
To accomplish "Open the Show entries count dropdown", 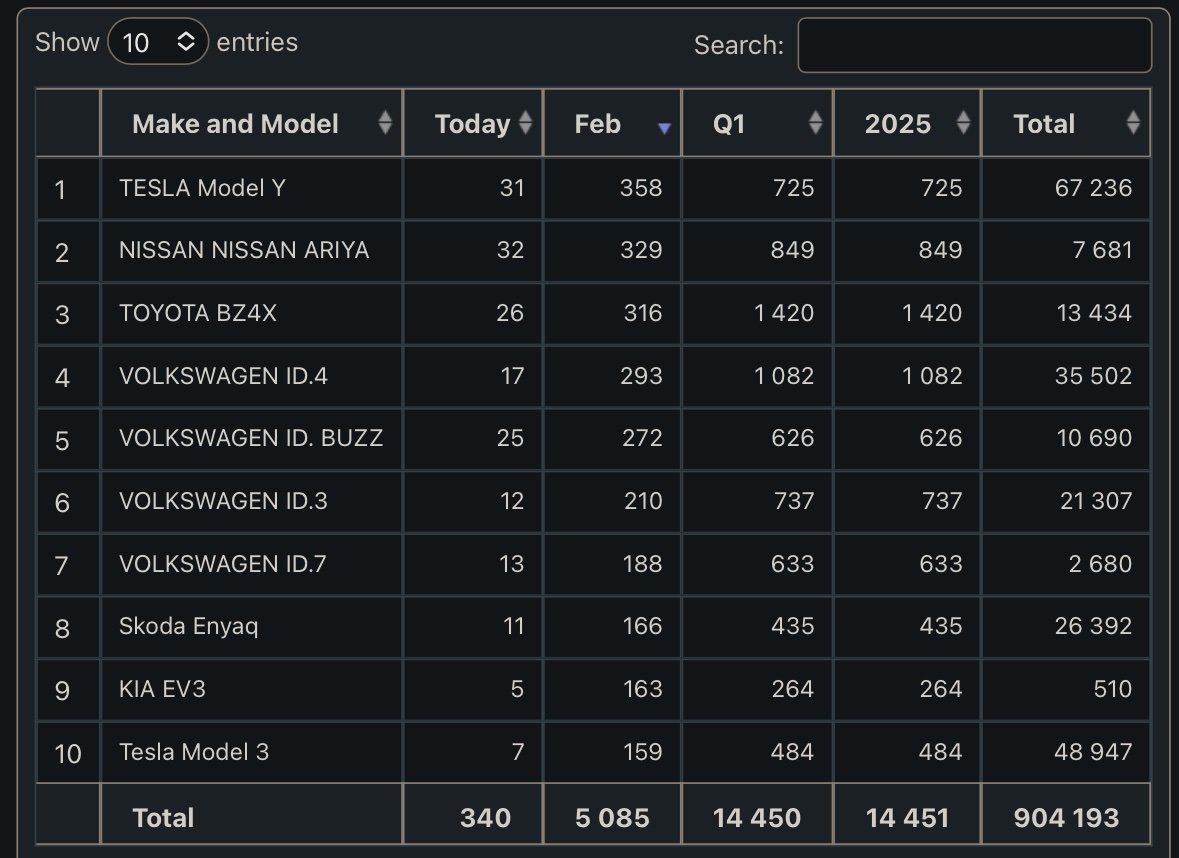I will tap(158, 42).
